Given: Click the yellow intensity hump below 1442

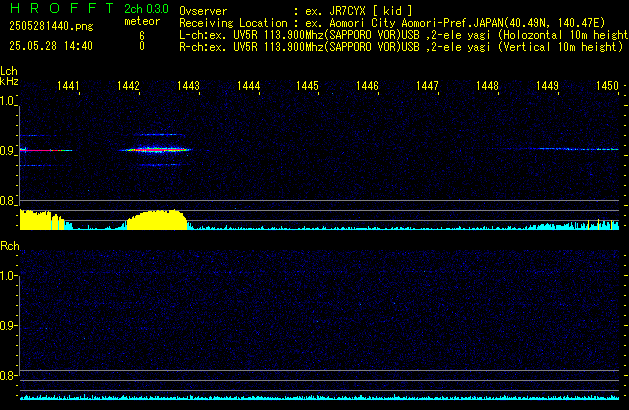Looking at the screenshot, I should [x=156, y=220].
